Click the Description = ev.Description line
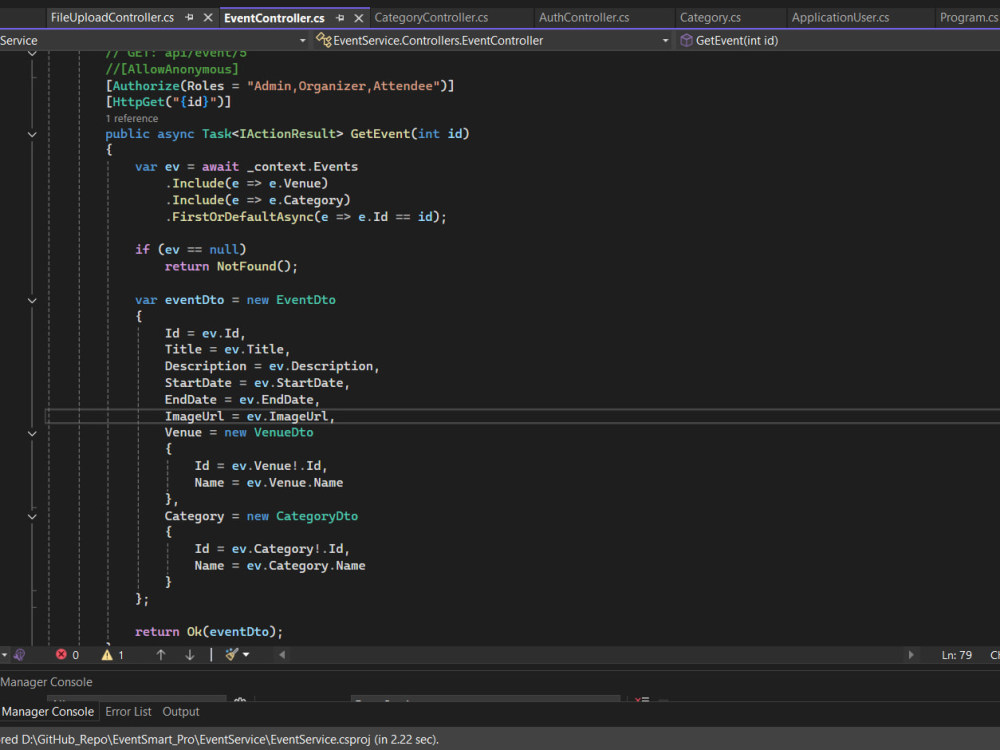 pos(272,366)
